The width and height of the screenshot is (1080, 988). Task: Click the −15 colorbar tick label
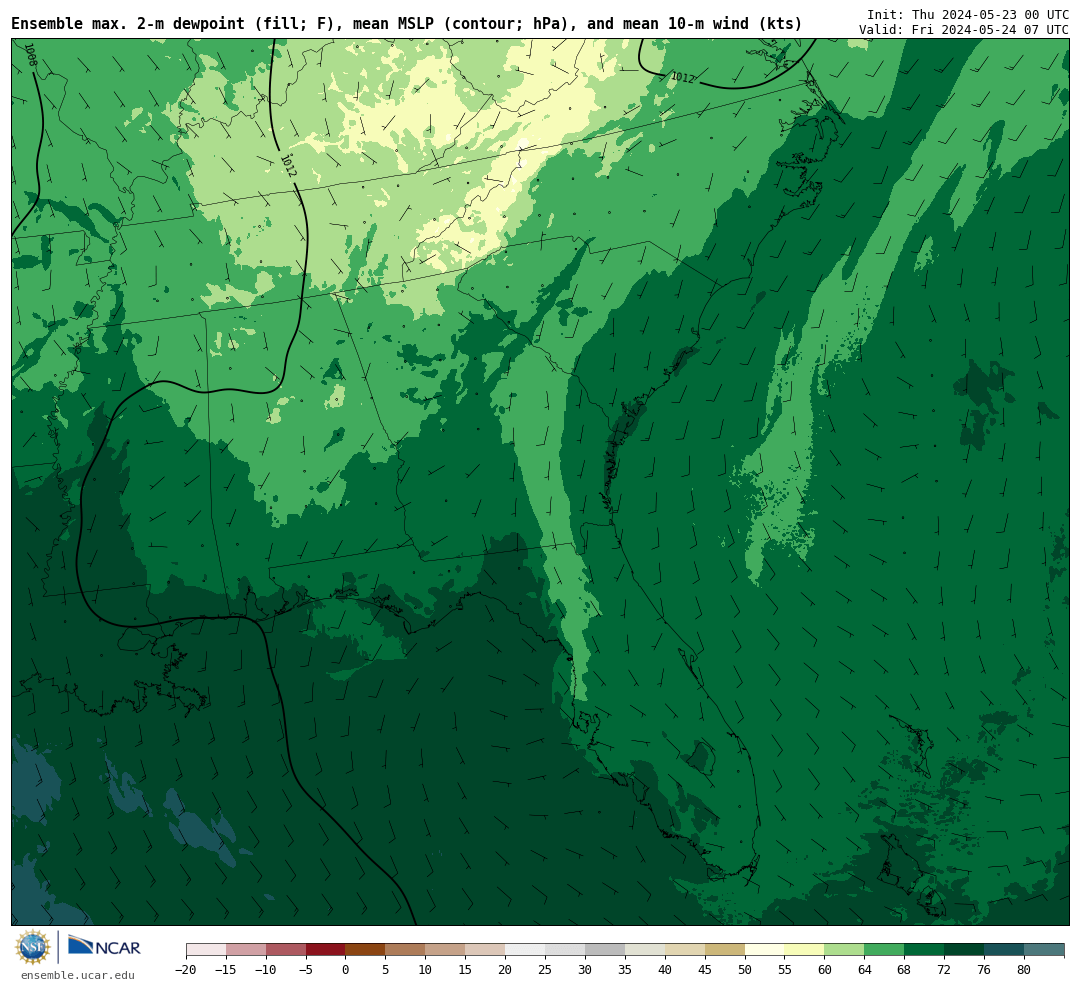click(226, 970)
